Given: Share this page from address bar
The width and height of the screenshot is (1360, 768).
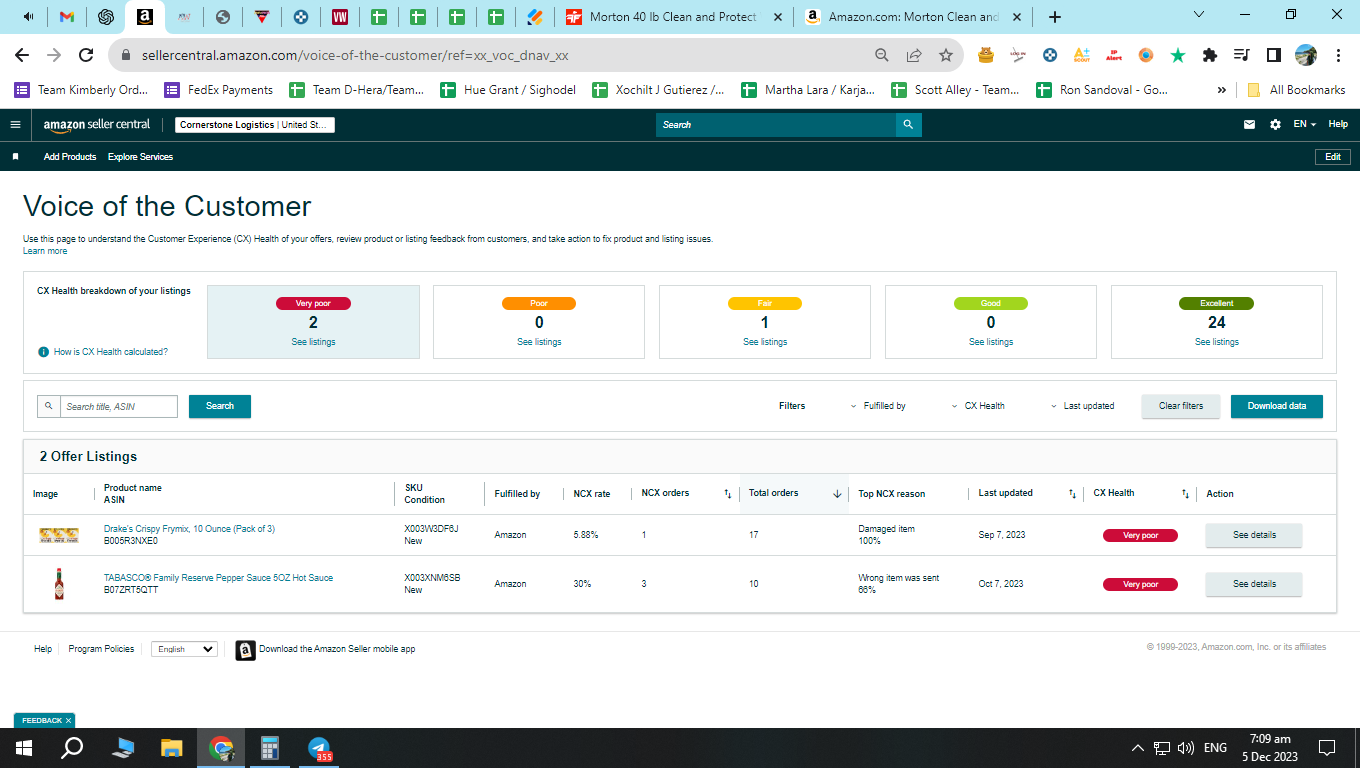Looking at the screenshot, I should (x=913, y=55).
